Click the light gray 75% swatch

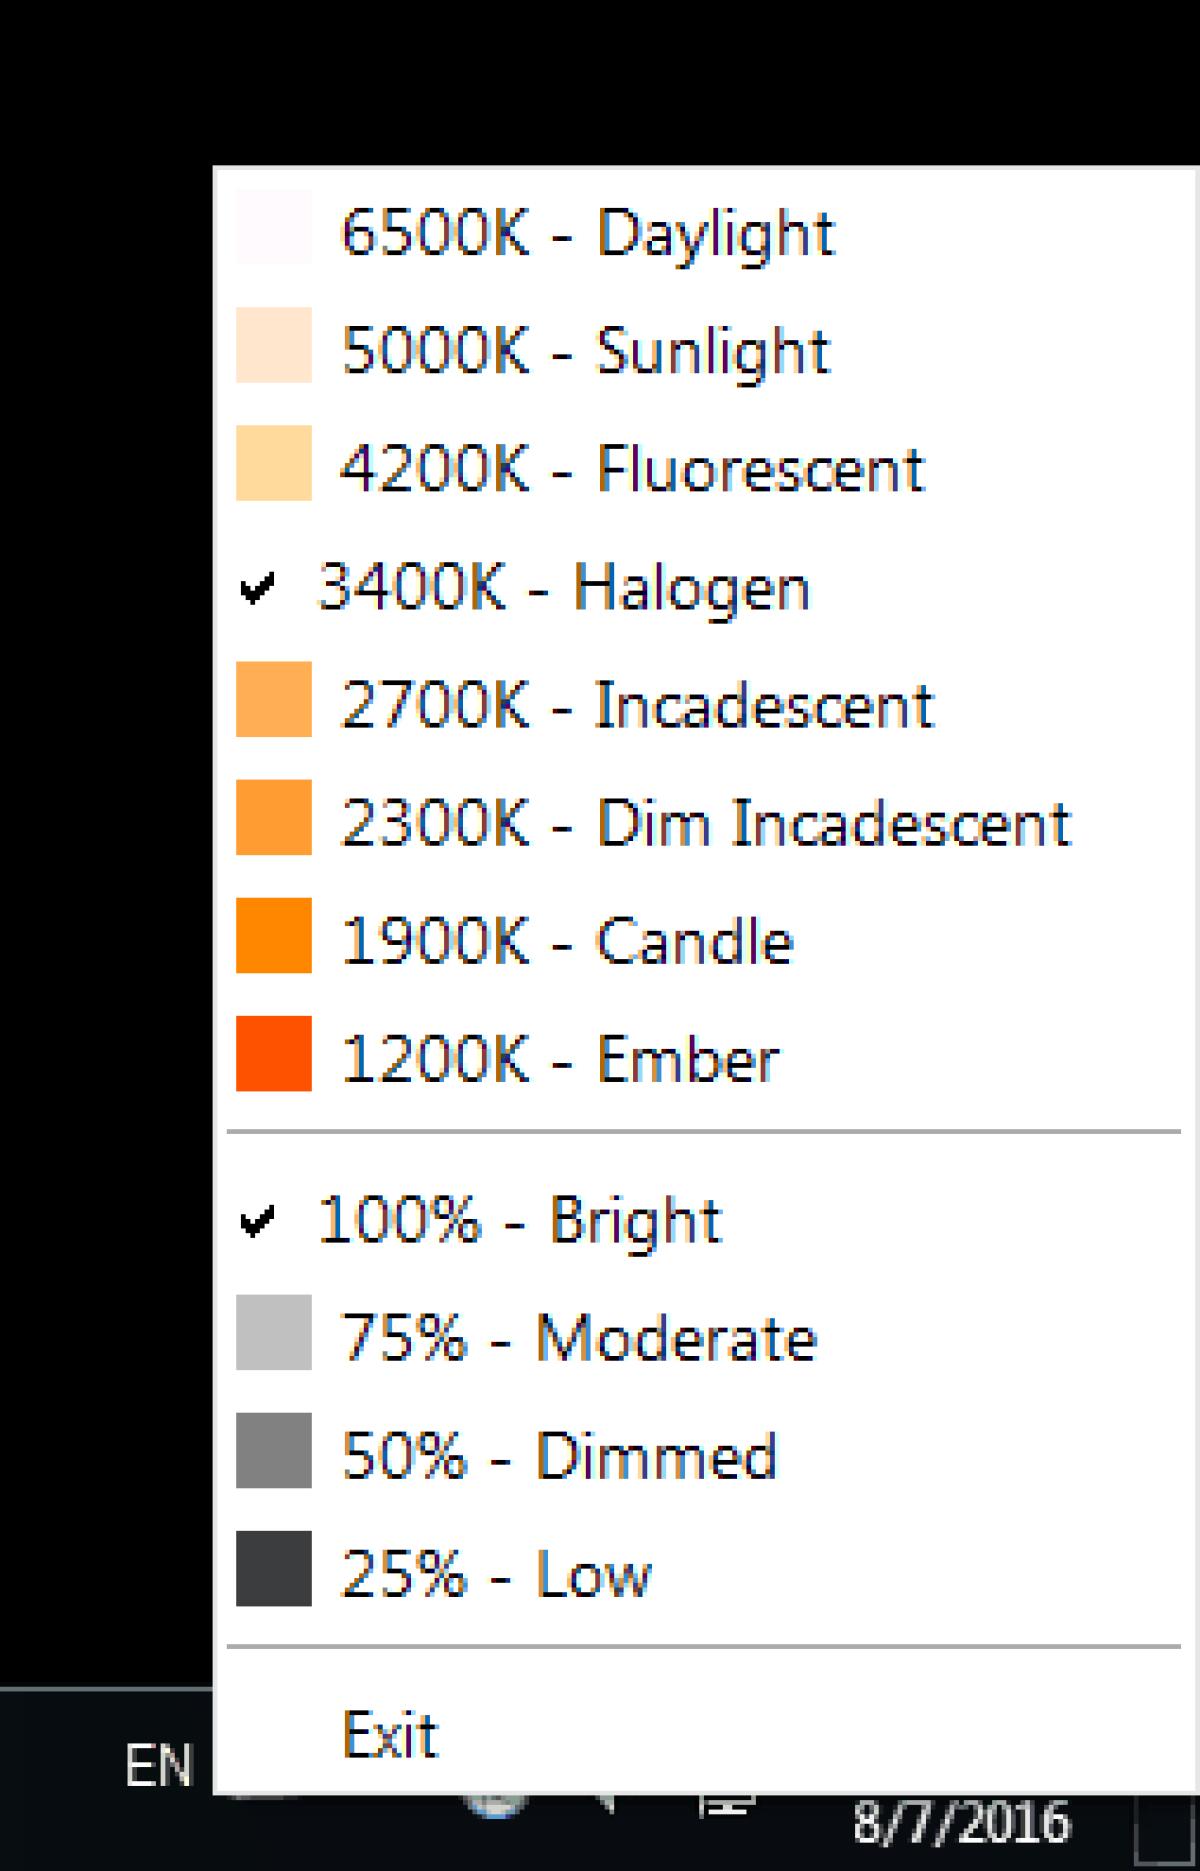[x=273, y=1332]
